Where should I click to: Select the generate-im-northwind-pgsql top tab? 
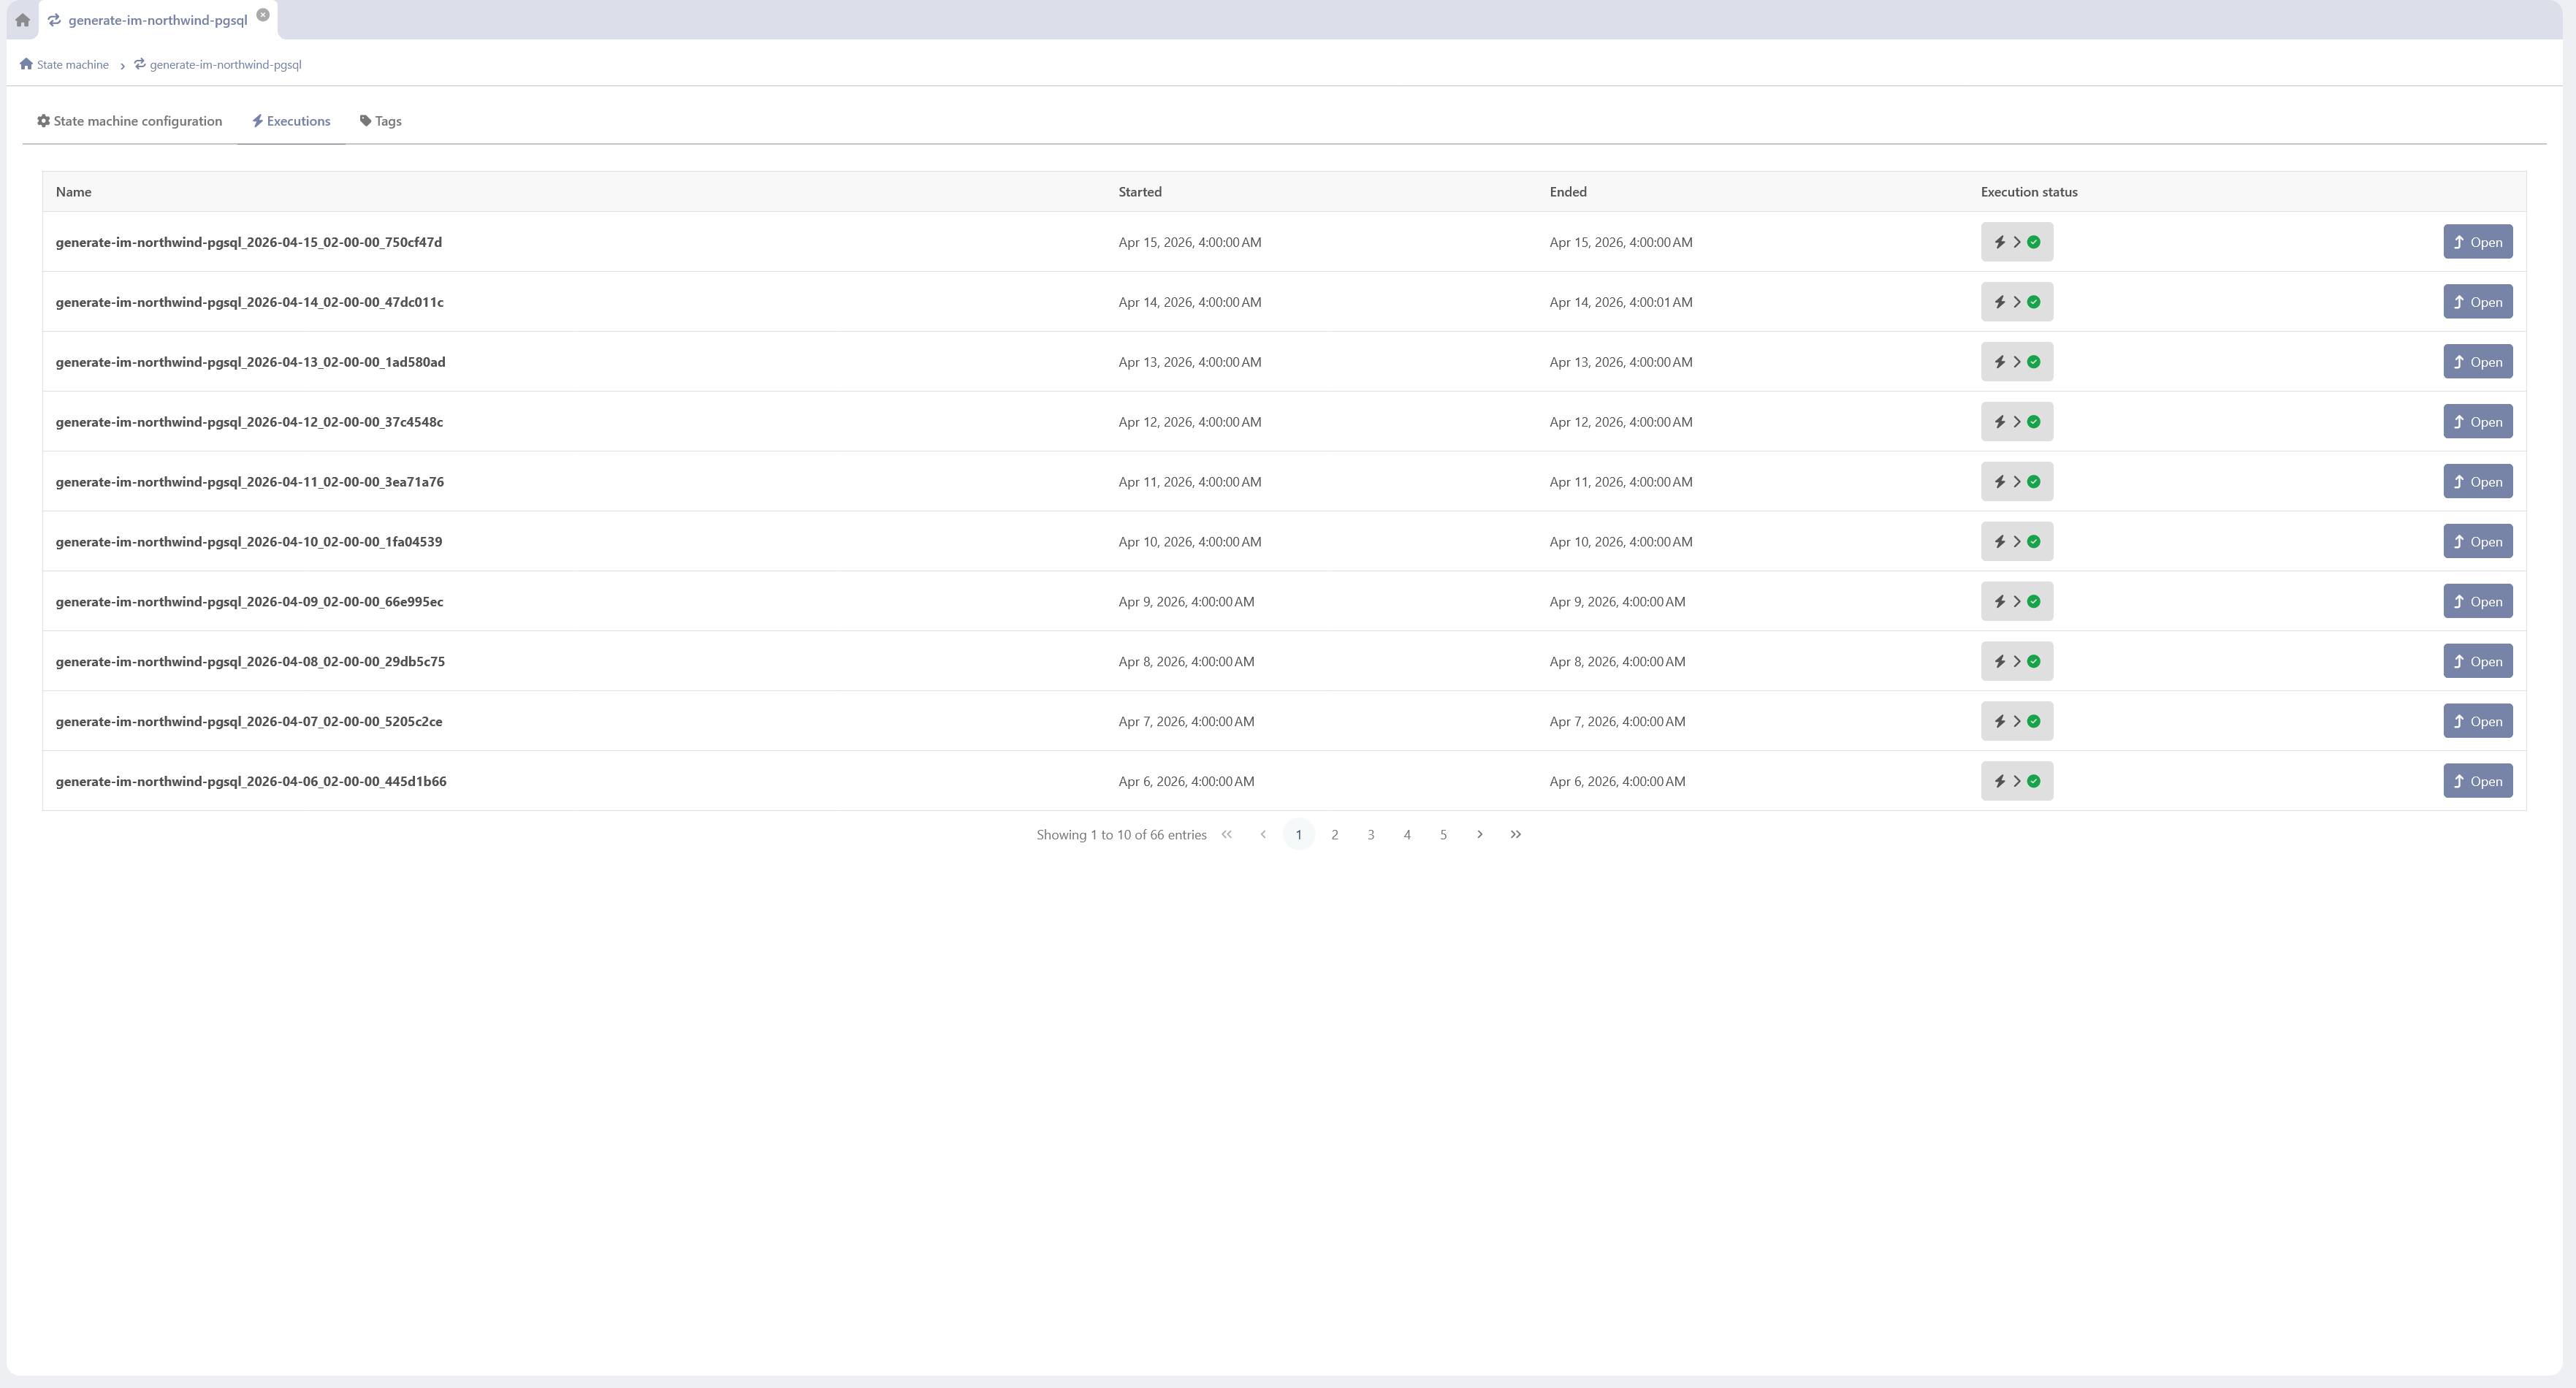tap(157, 20)
